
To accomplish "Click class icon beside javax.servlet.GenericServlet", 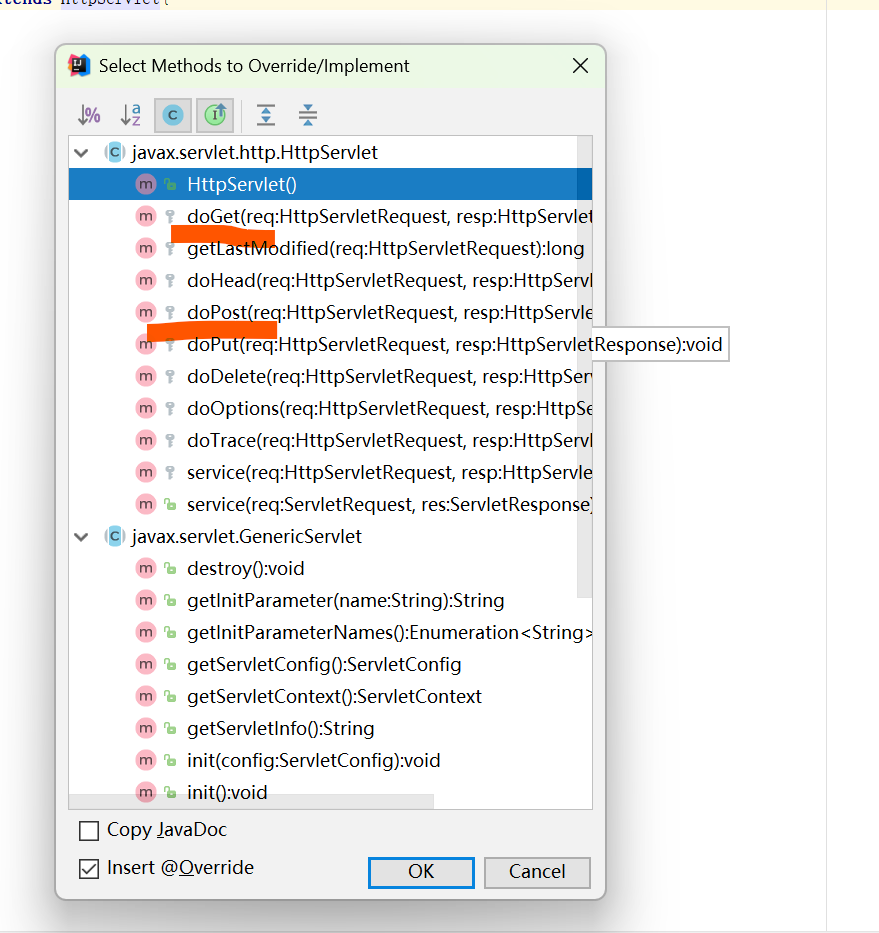I will tap(115, 536).
